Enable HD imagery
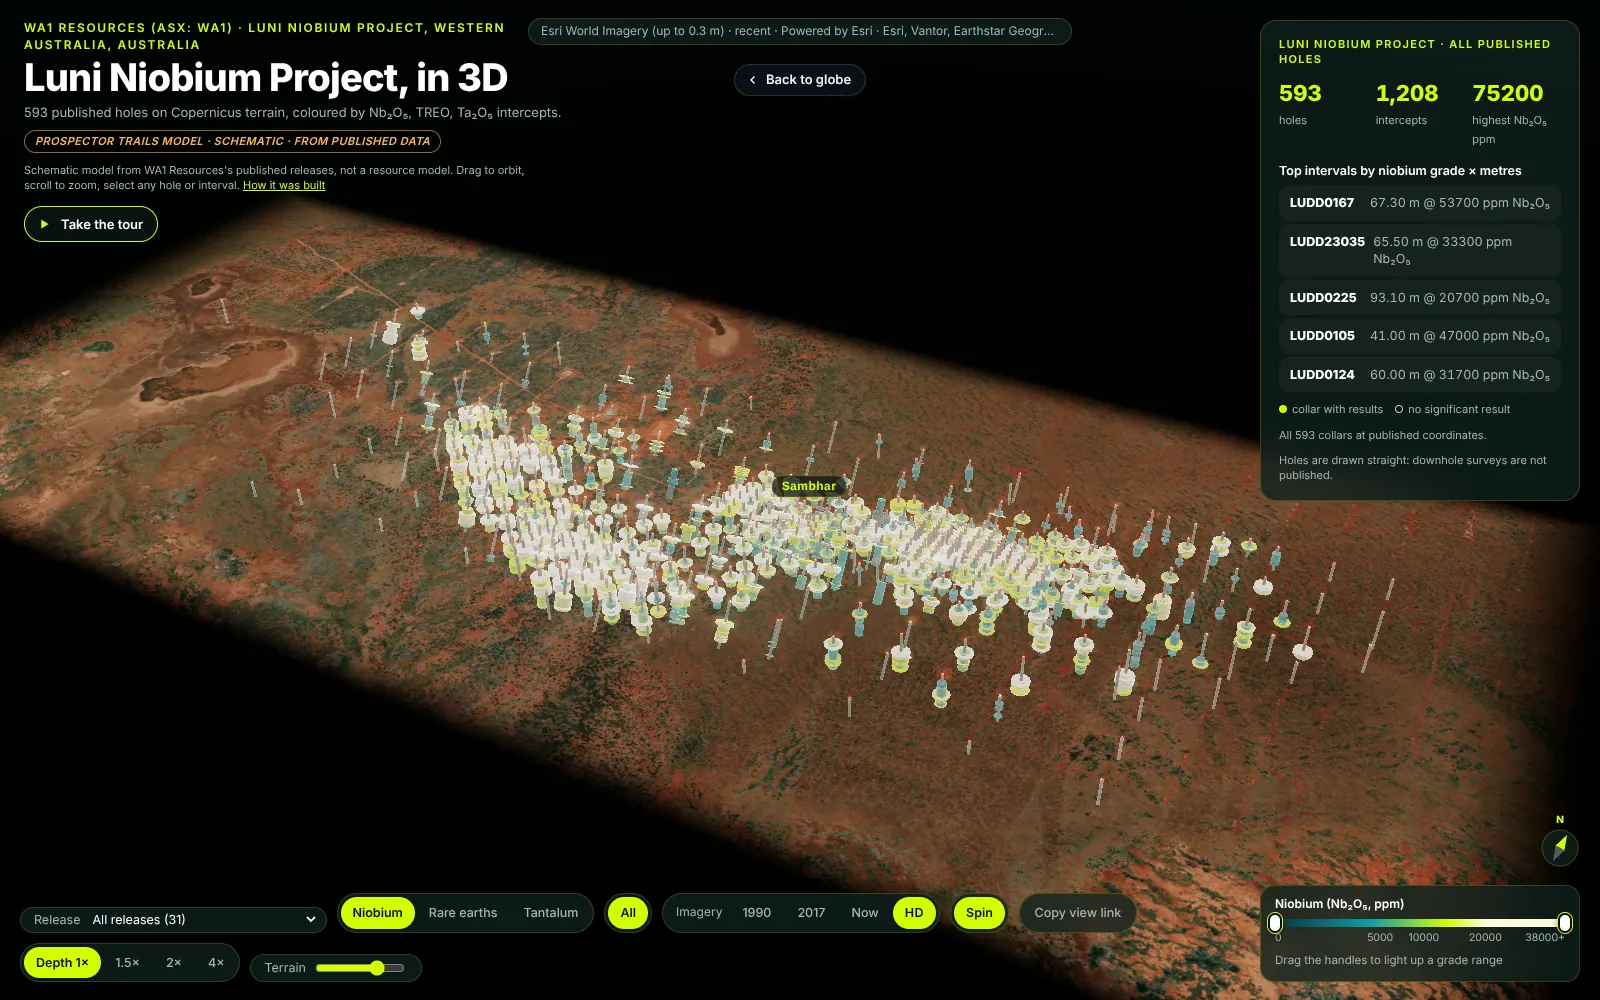Screen dimensions: 1600x1000 914,913
